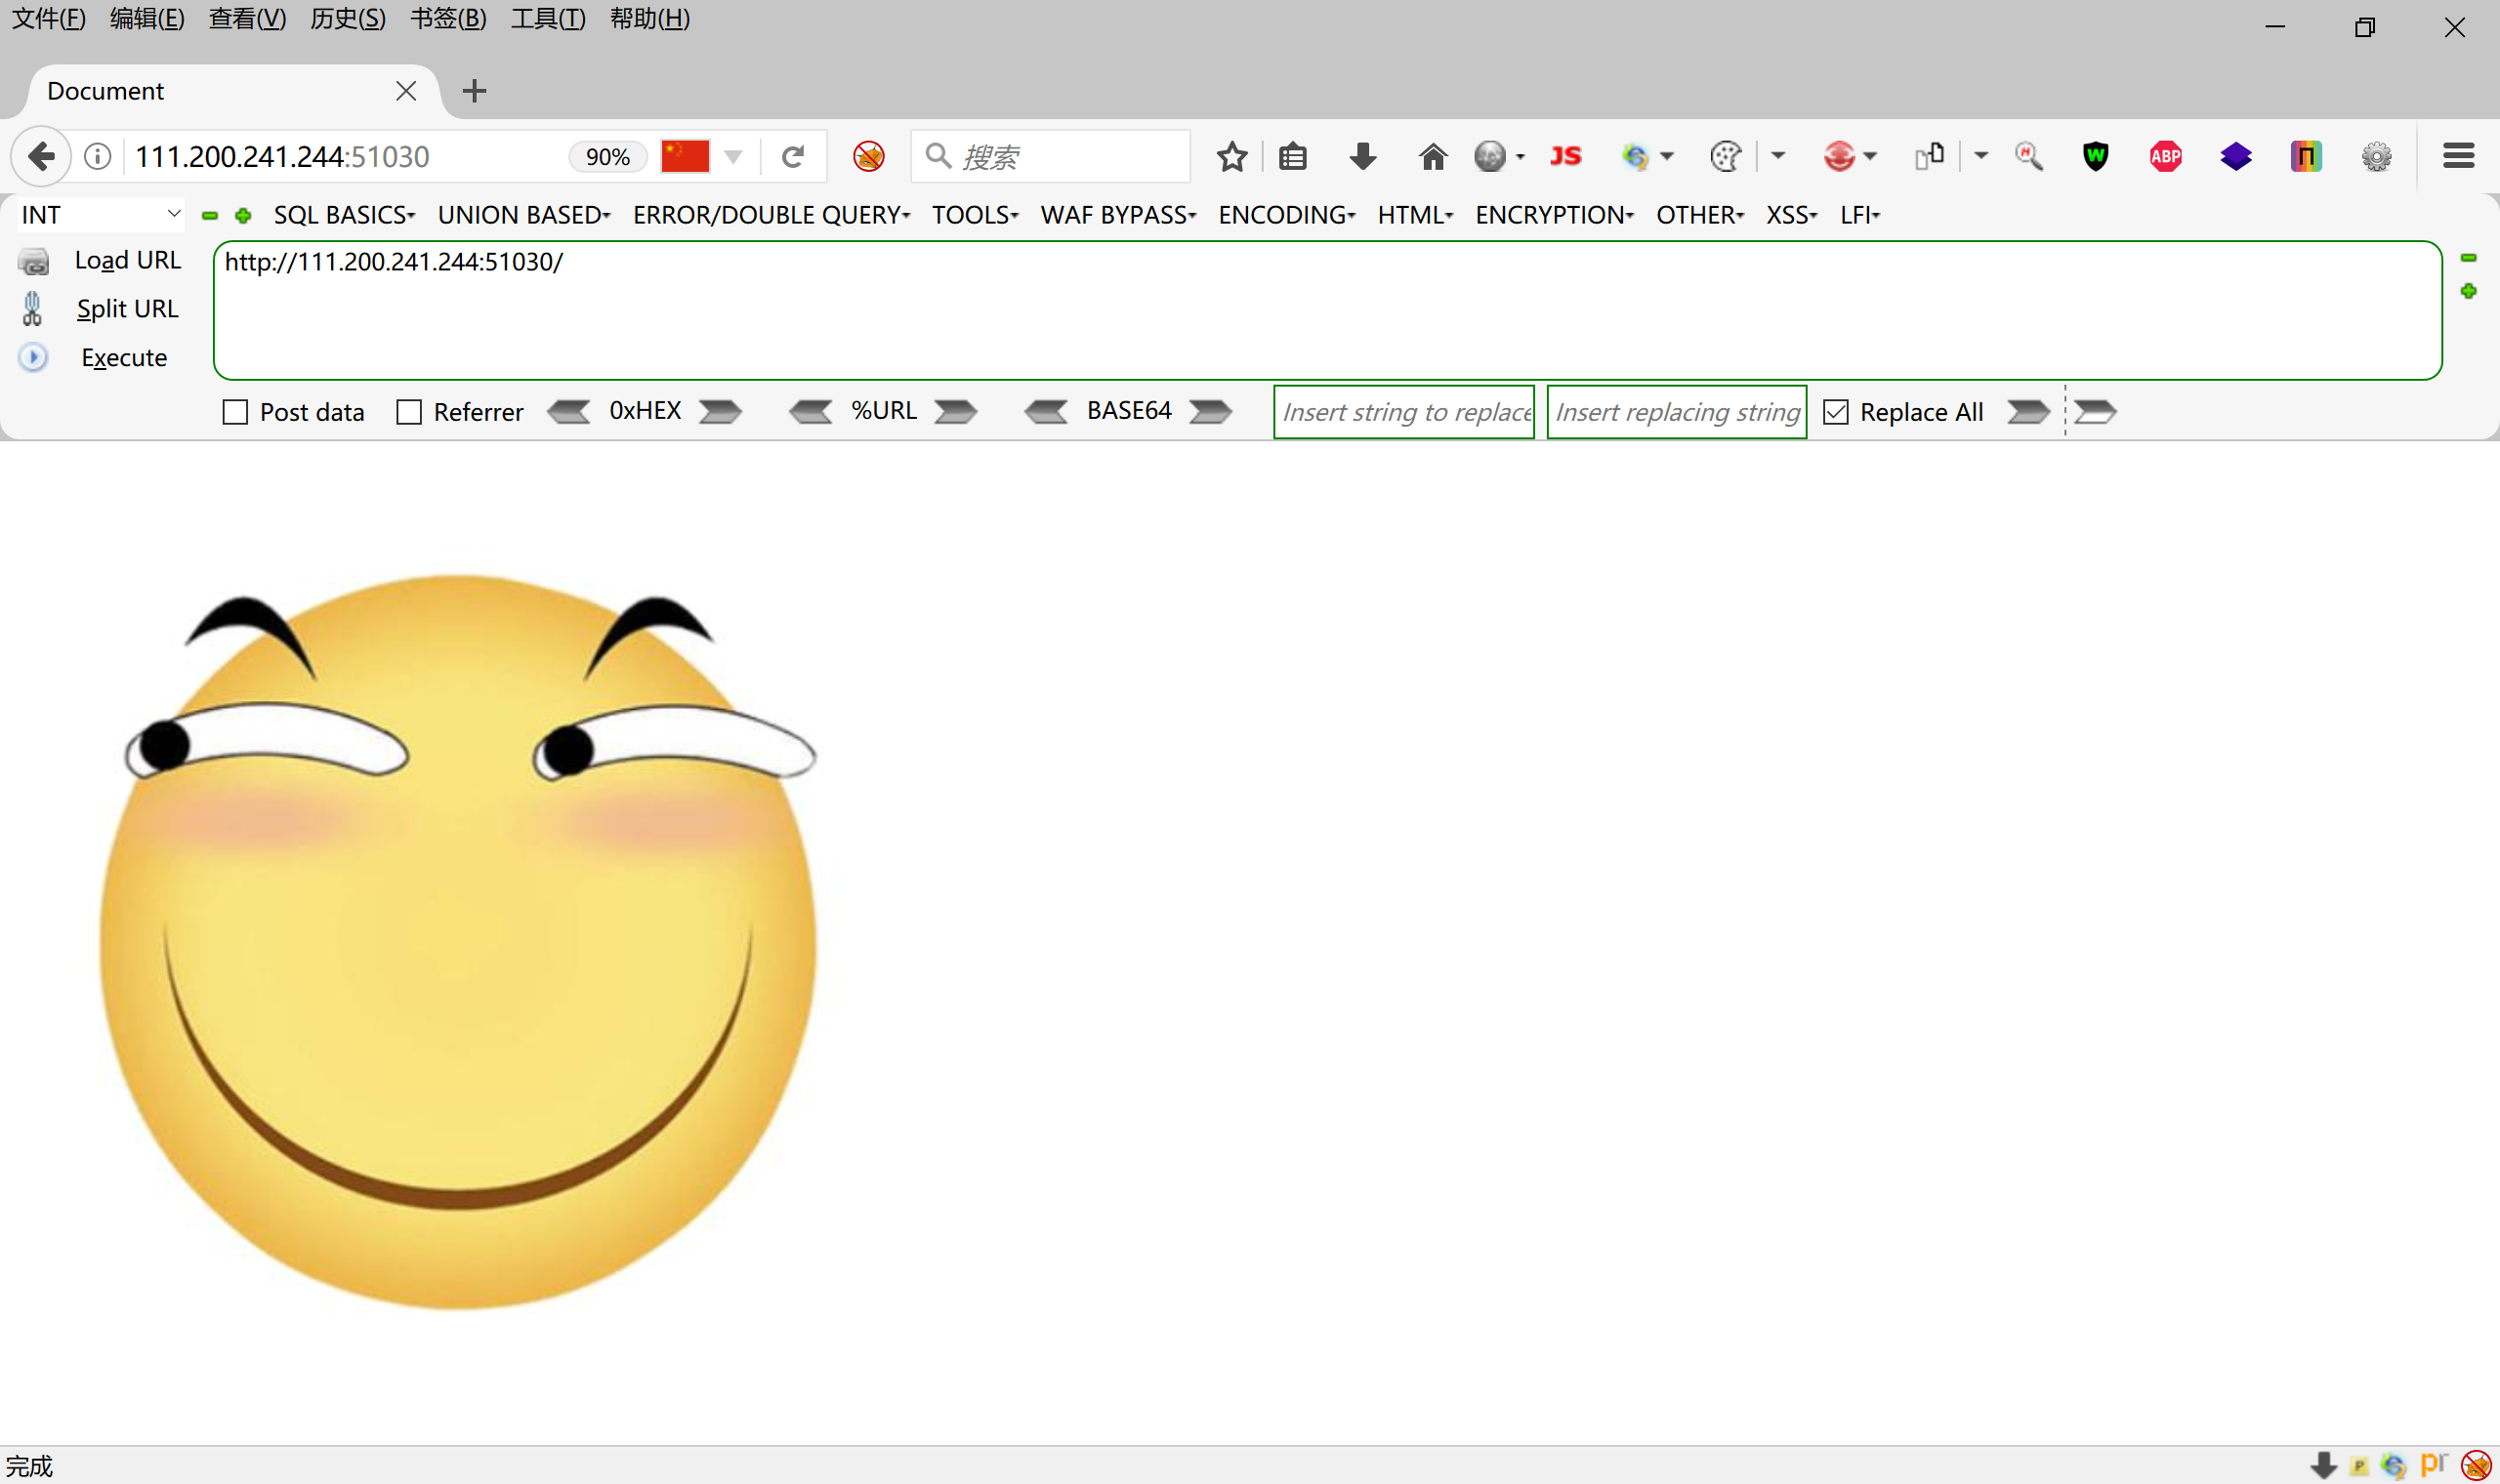Click the red JS toolbar icon
2500x1484 pixels.
(1565, 156)
